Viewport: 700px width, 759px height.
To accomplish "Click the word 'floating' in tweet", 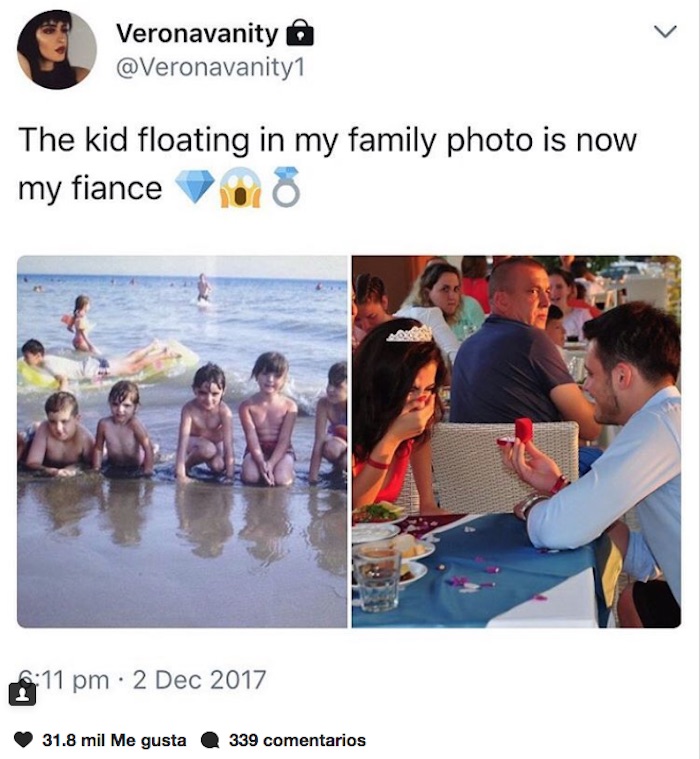I will [210, 140].
